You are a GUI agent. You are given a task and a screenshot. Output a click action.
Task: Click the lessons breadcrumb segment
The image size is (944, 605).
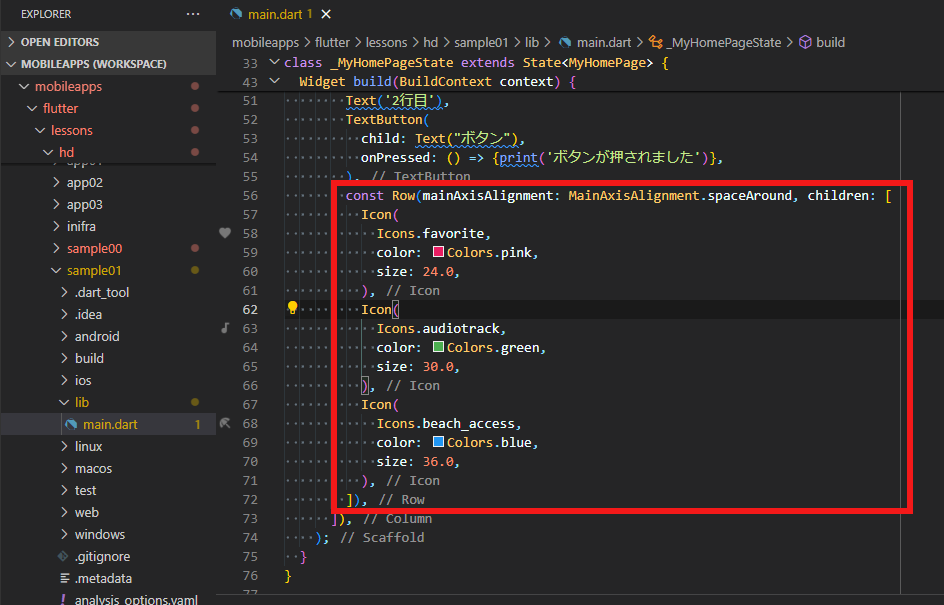coord(389,42)
